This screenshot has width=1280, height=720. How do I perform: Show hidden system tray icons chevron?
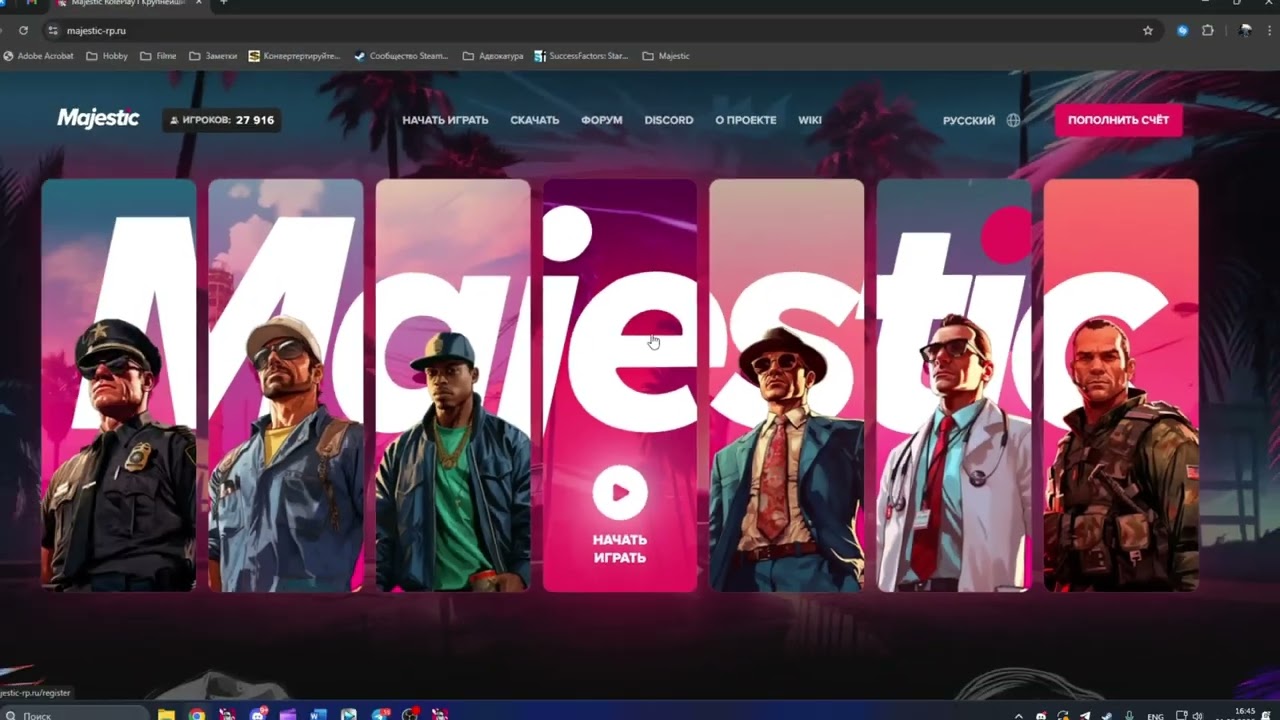point(1019,716)
